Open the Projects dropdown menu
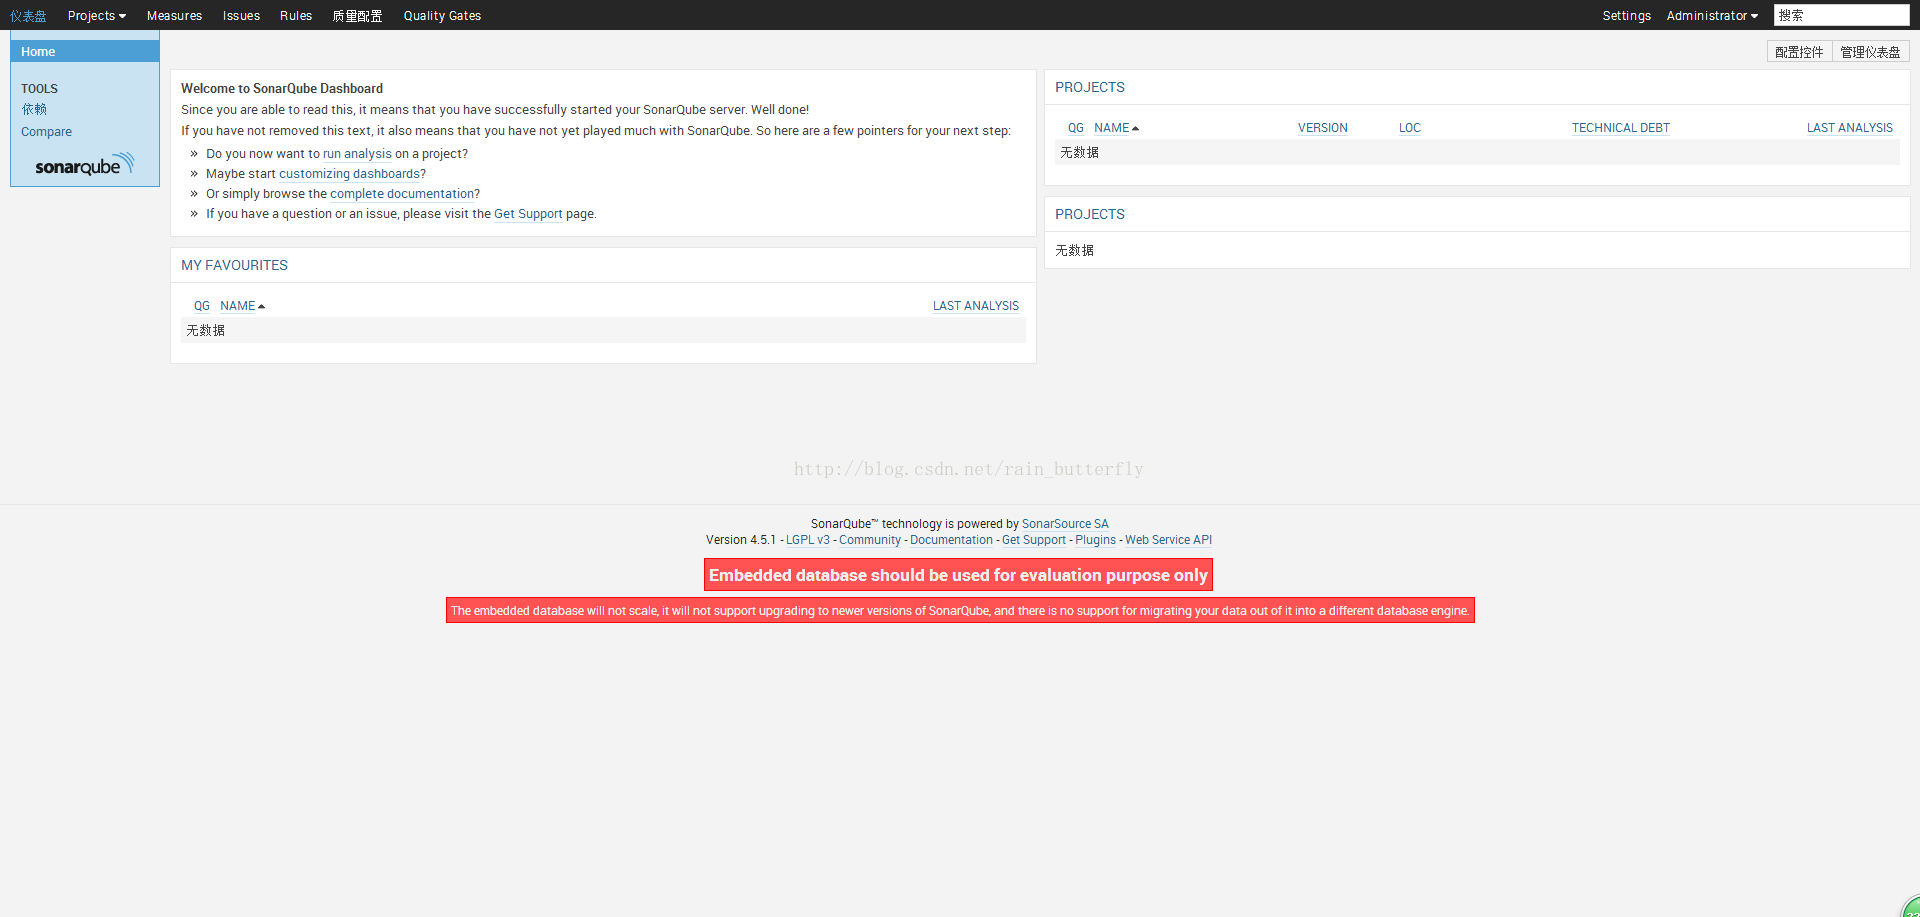Viewport: 1920px width, 917px height. 97,16
